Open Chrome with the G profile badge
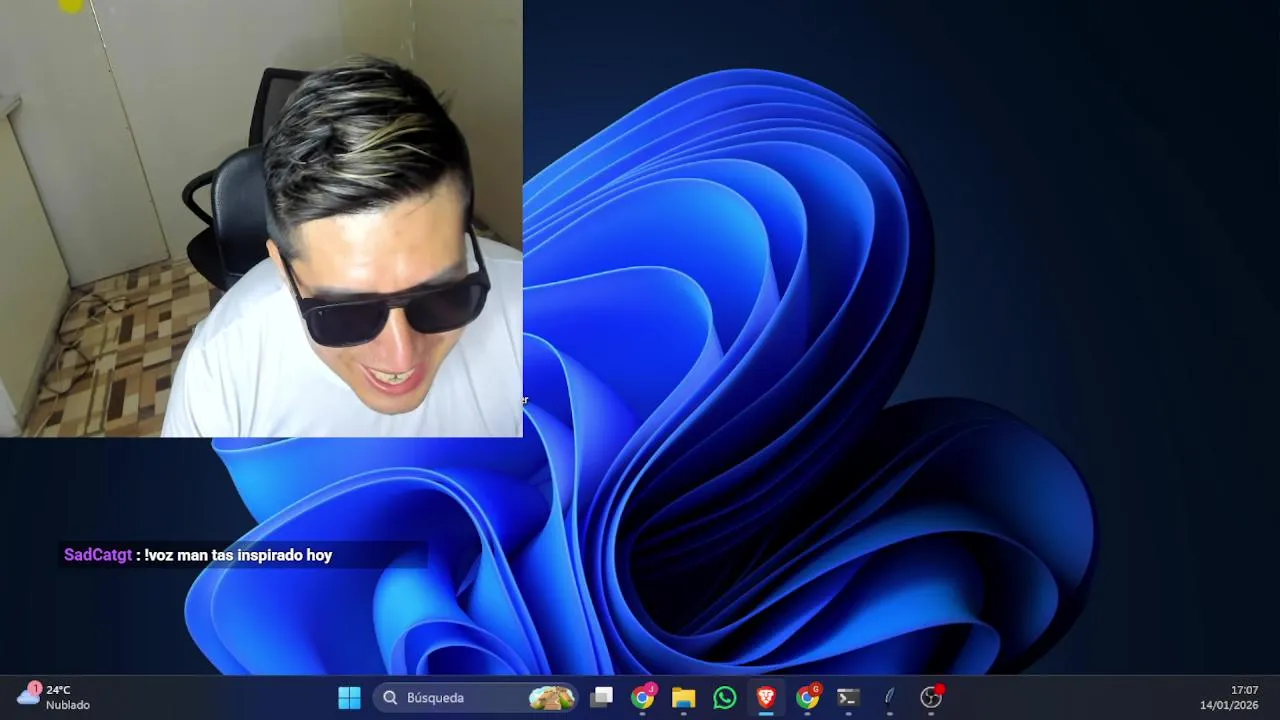Image resolution: width=1280 pixels, height=720 pixels. pos(807,697)
